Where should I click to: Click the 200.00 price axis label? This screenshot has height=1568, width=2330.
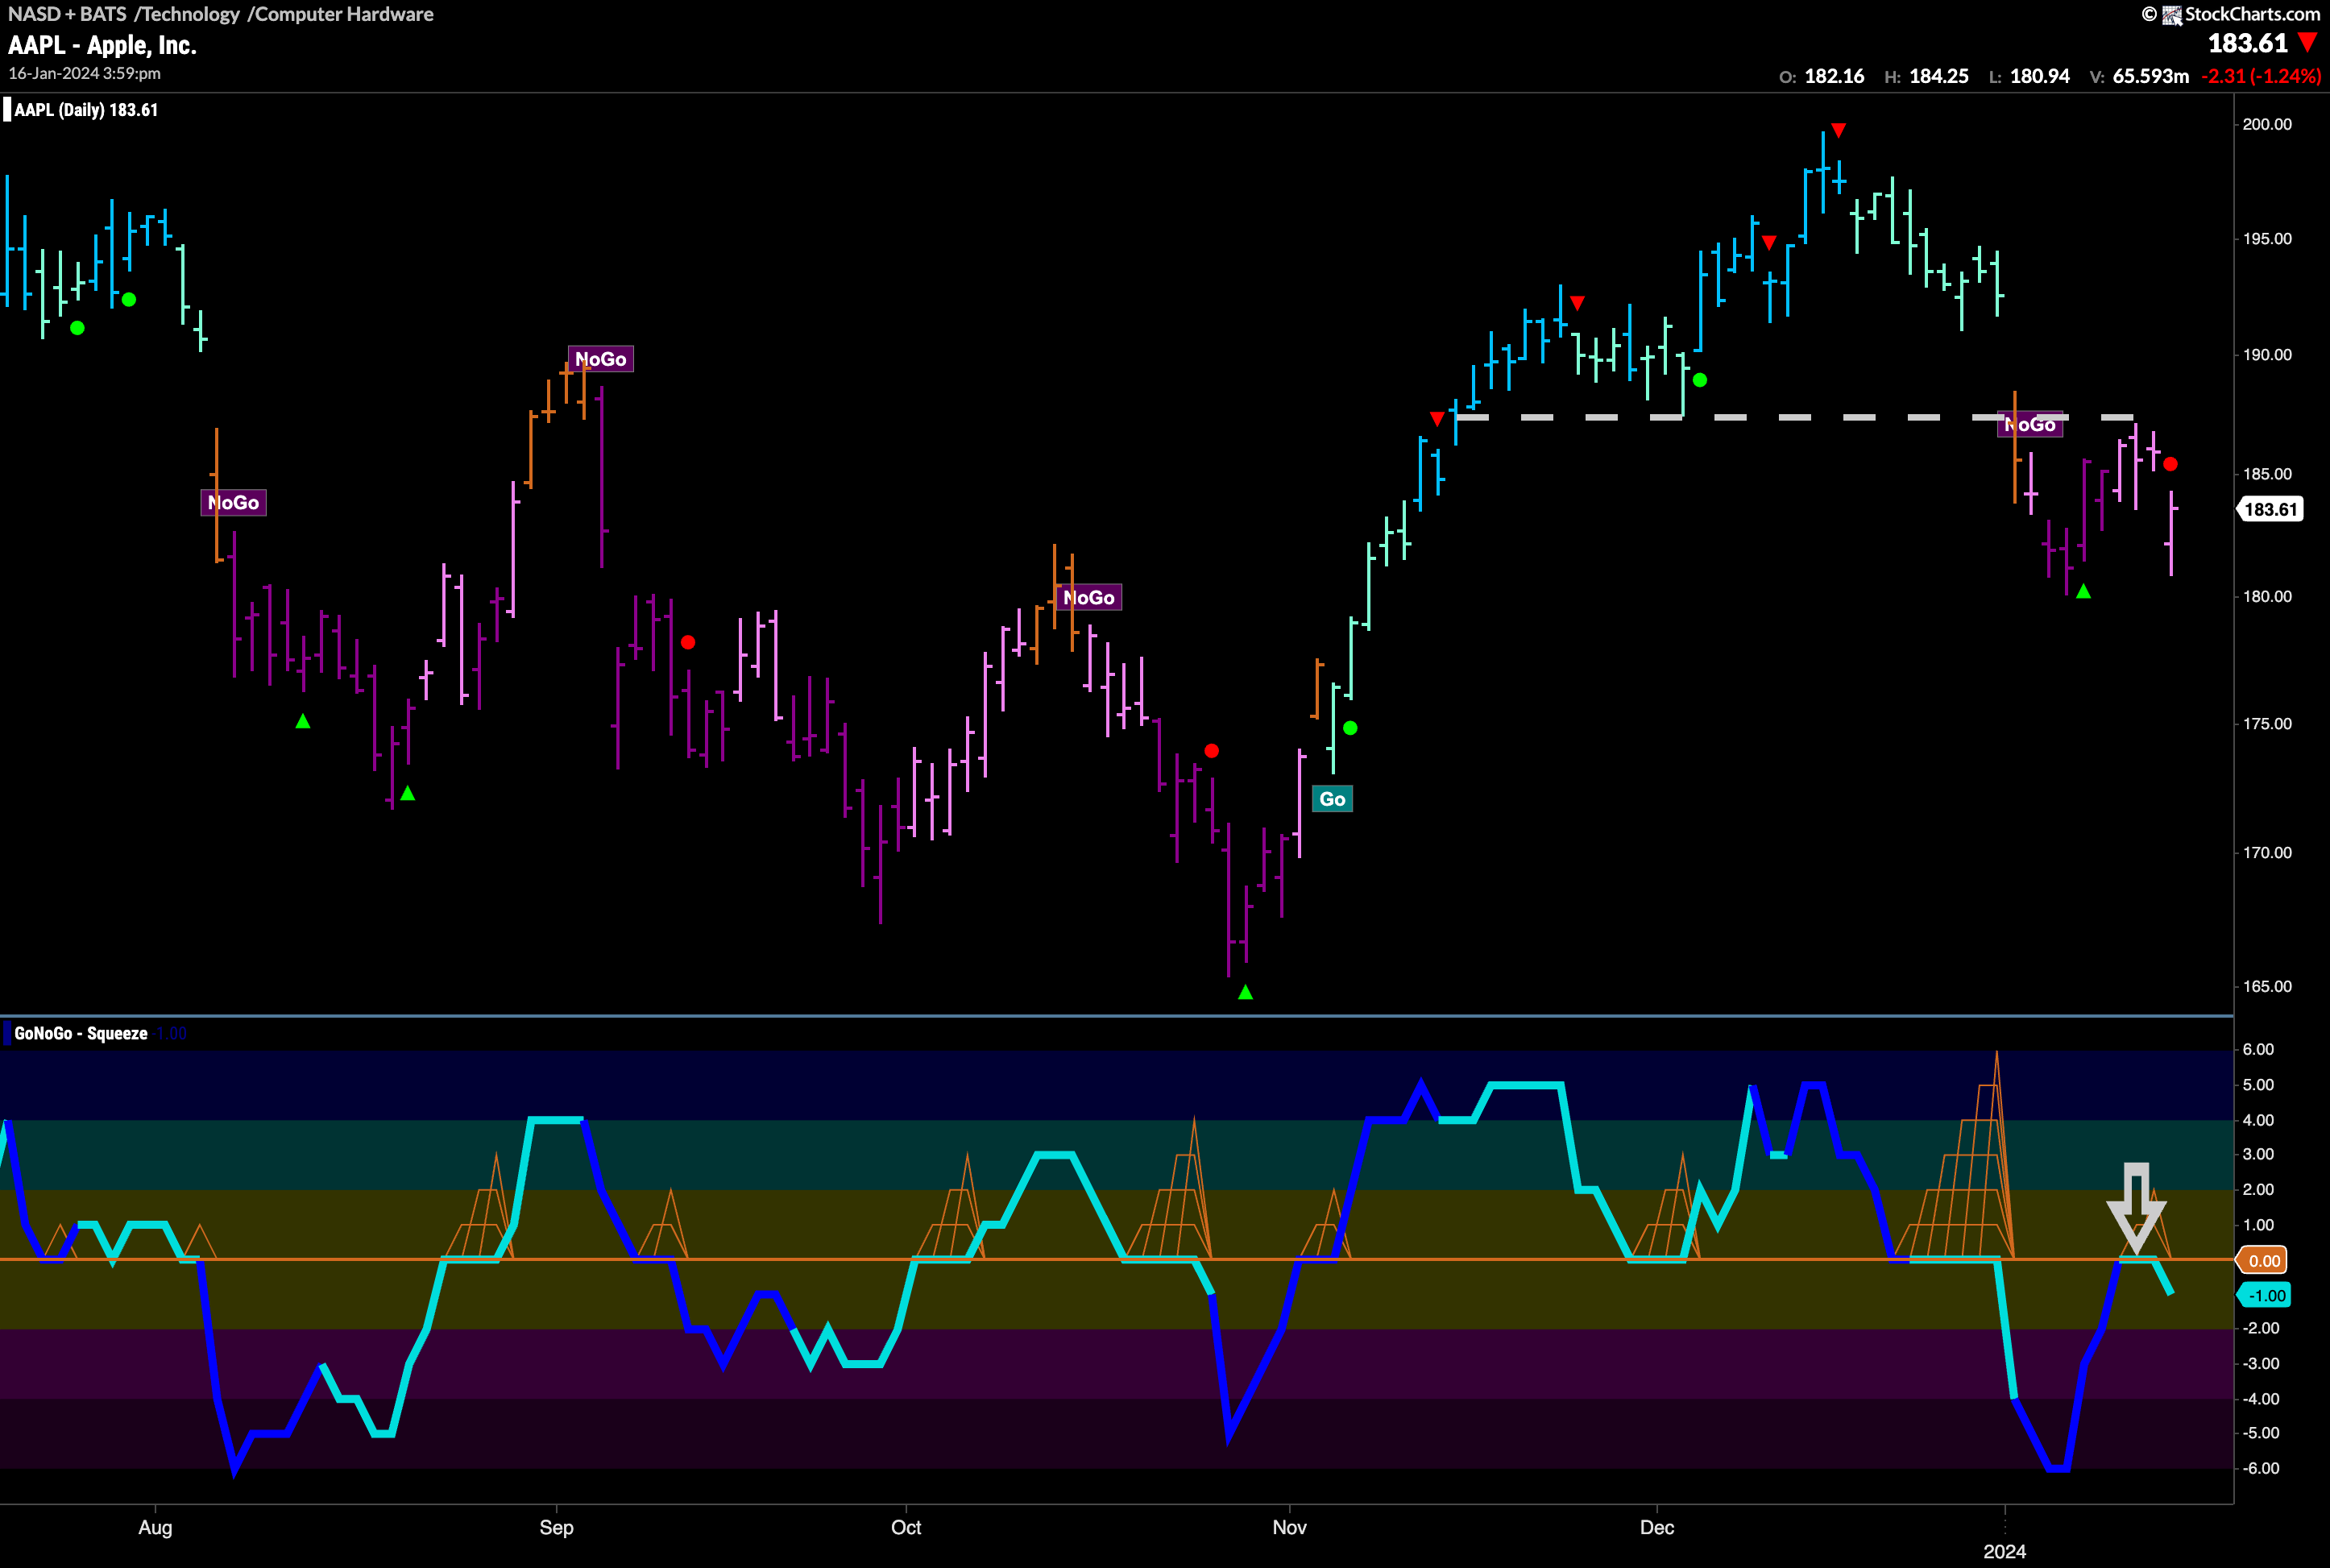click(2267, 124)
